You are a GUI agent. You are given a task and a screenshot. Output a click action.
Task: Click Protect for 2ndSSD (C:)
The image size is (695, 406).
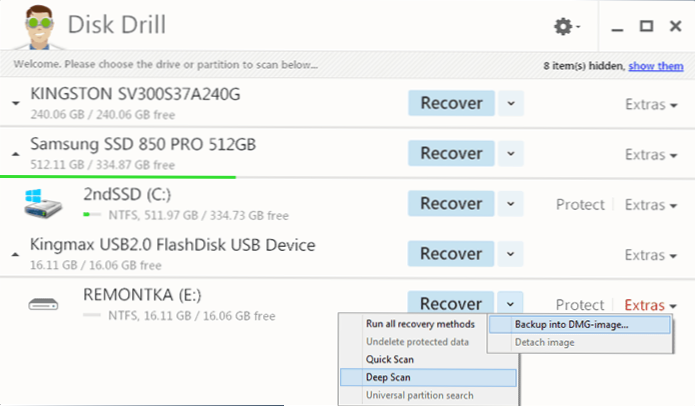pyautogui.click(x=580, y=205)
